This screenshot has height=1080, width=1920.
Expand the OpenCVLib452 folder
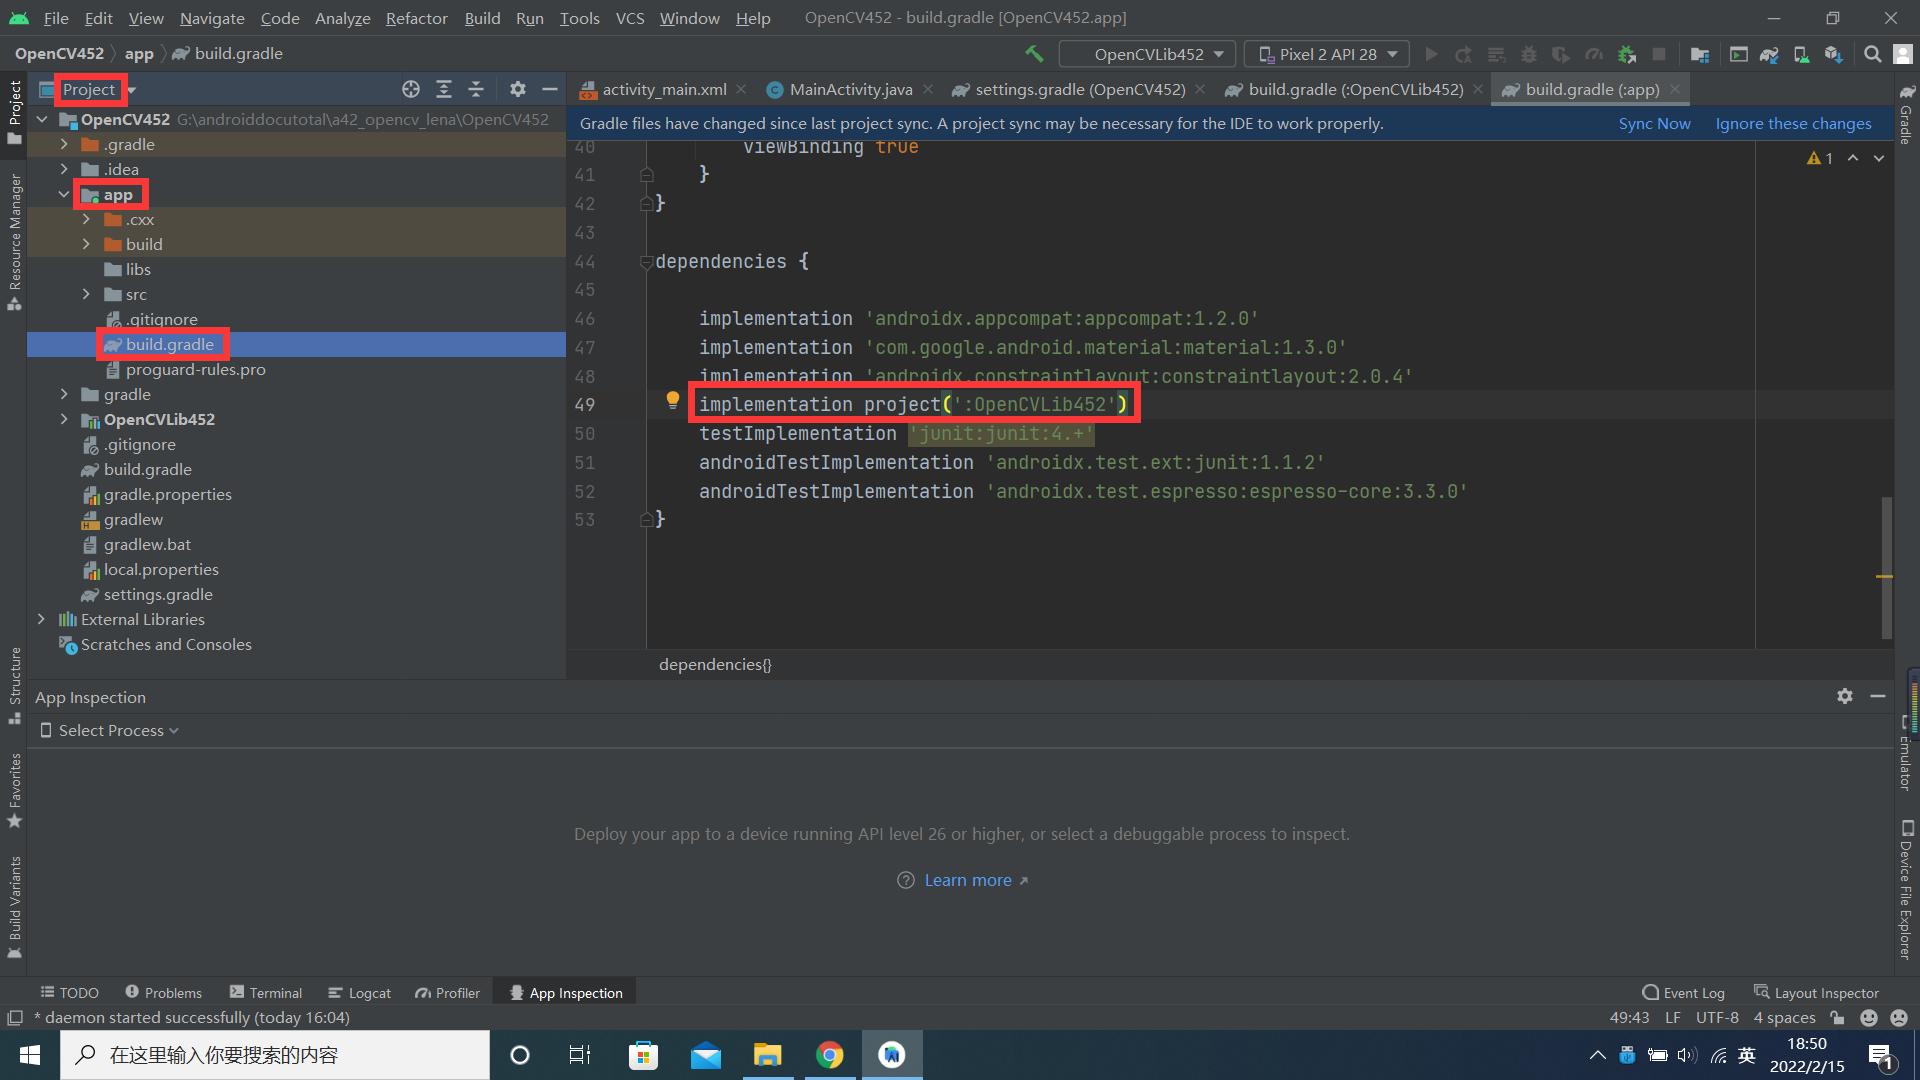63,419
